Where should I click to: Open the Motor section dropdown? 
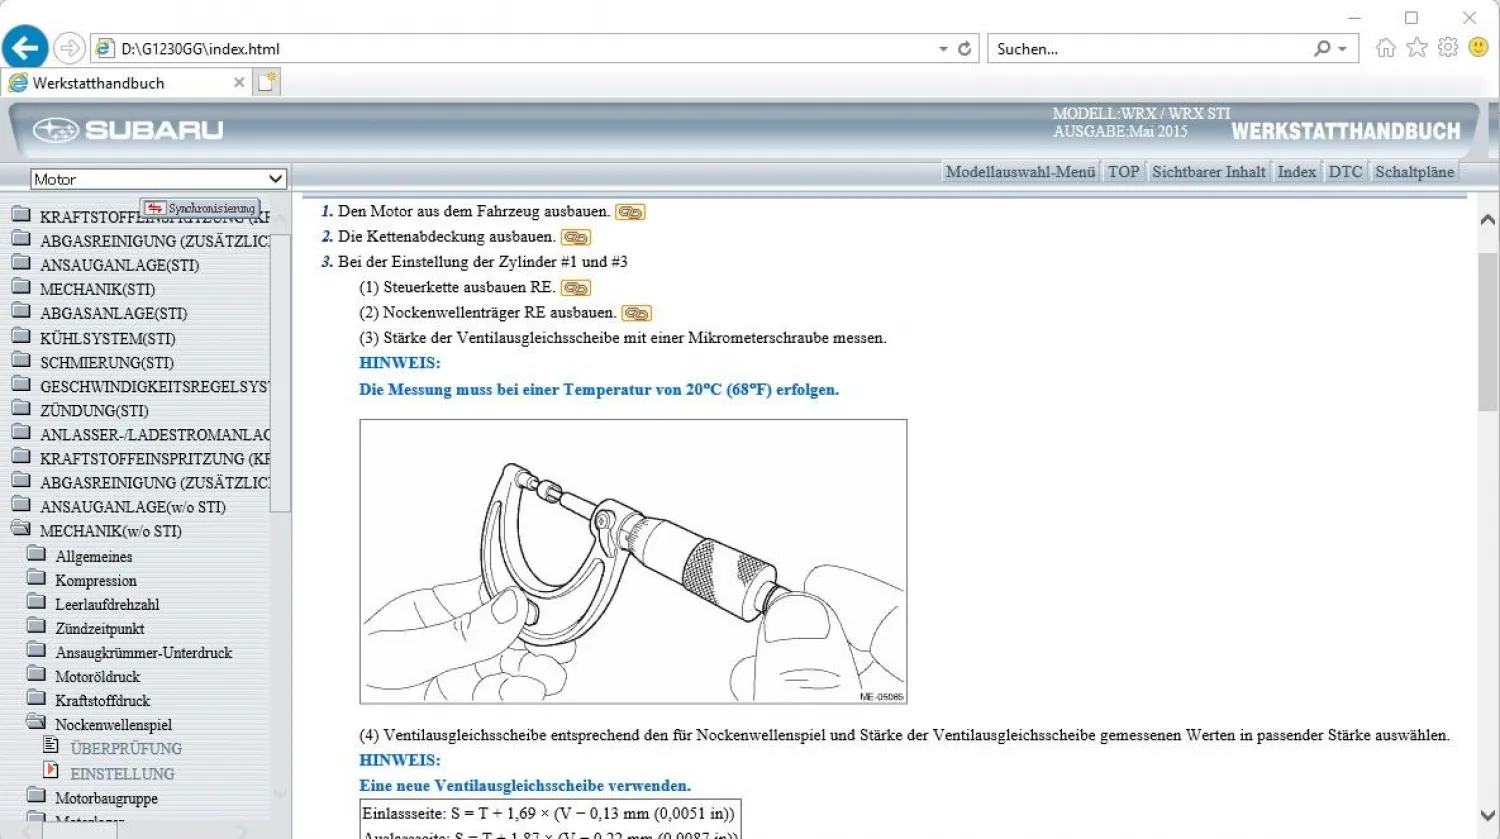tap(158, 179)
